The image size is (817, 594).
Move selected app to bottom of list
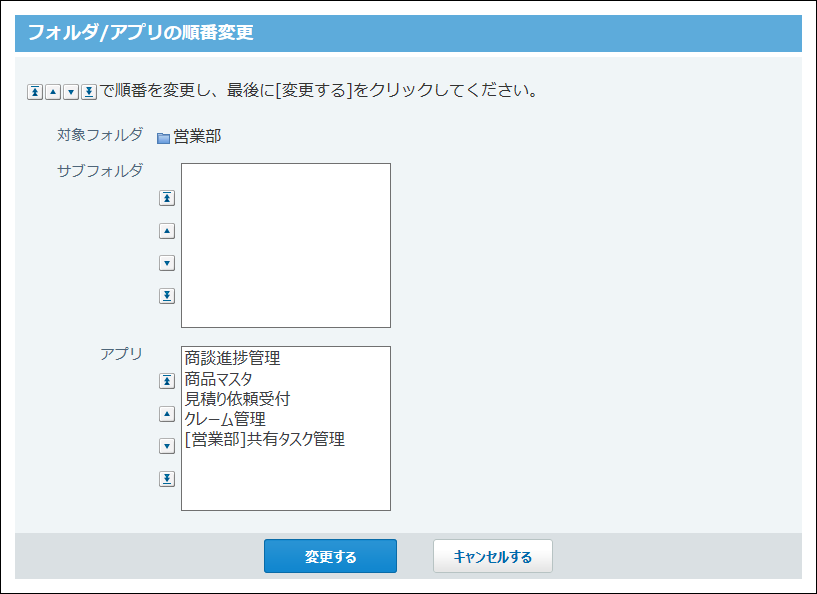point(167,479)
